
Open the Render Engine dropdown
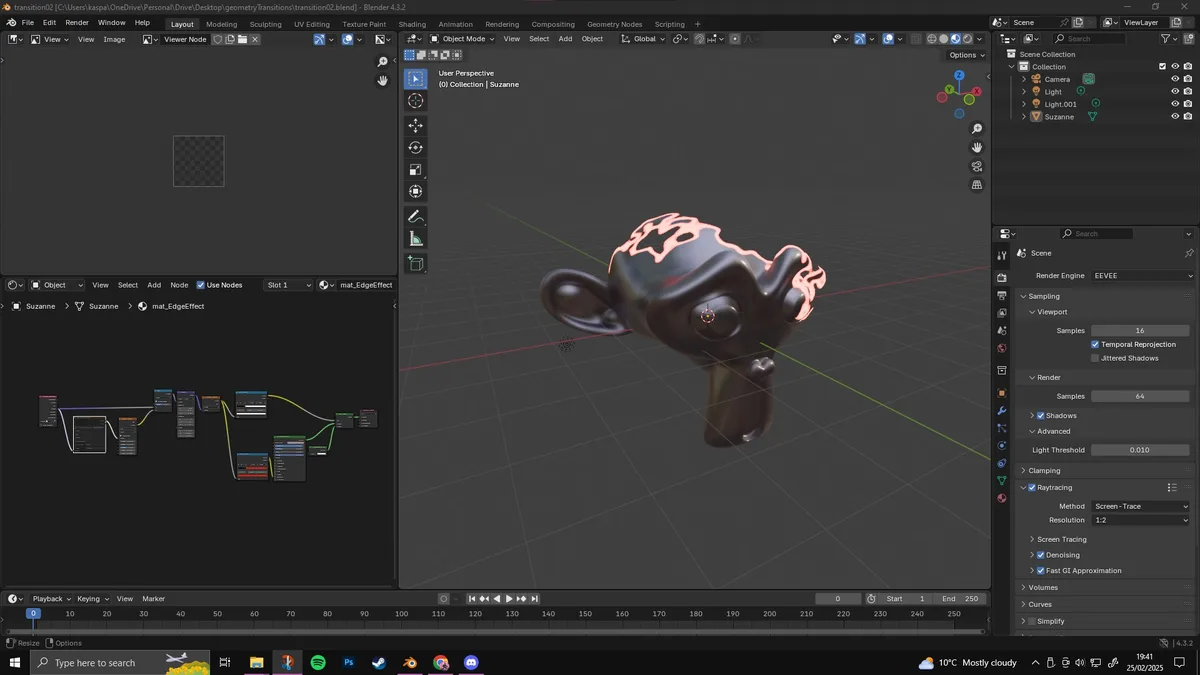click(1143, 275)
